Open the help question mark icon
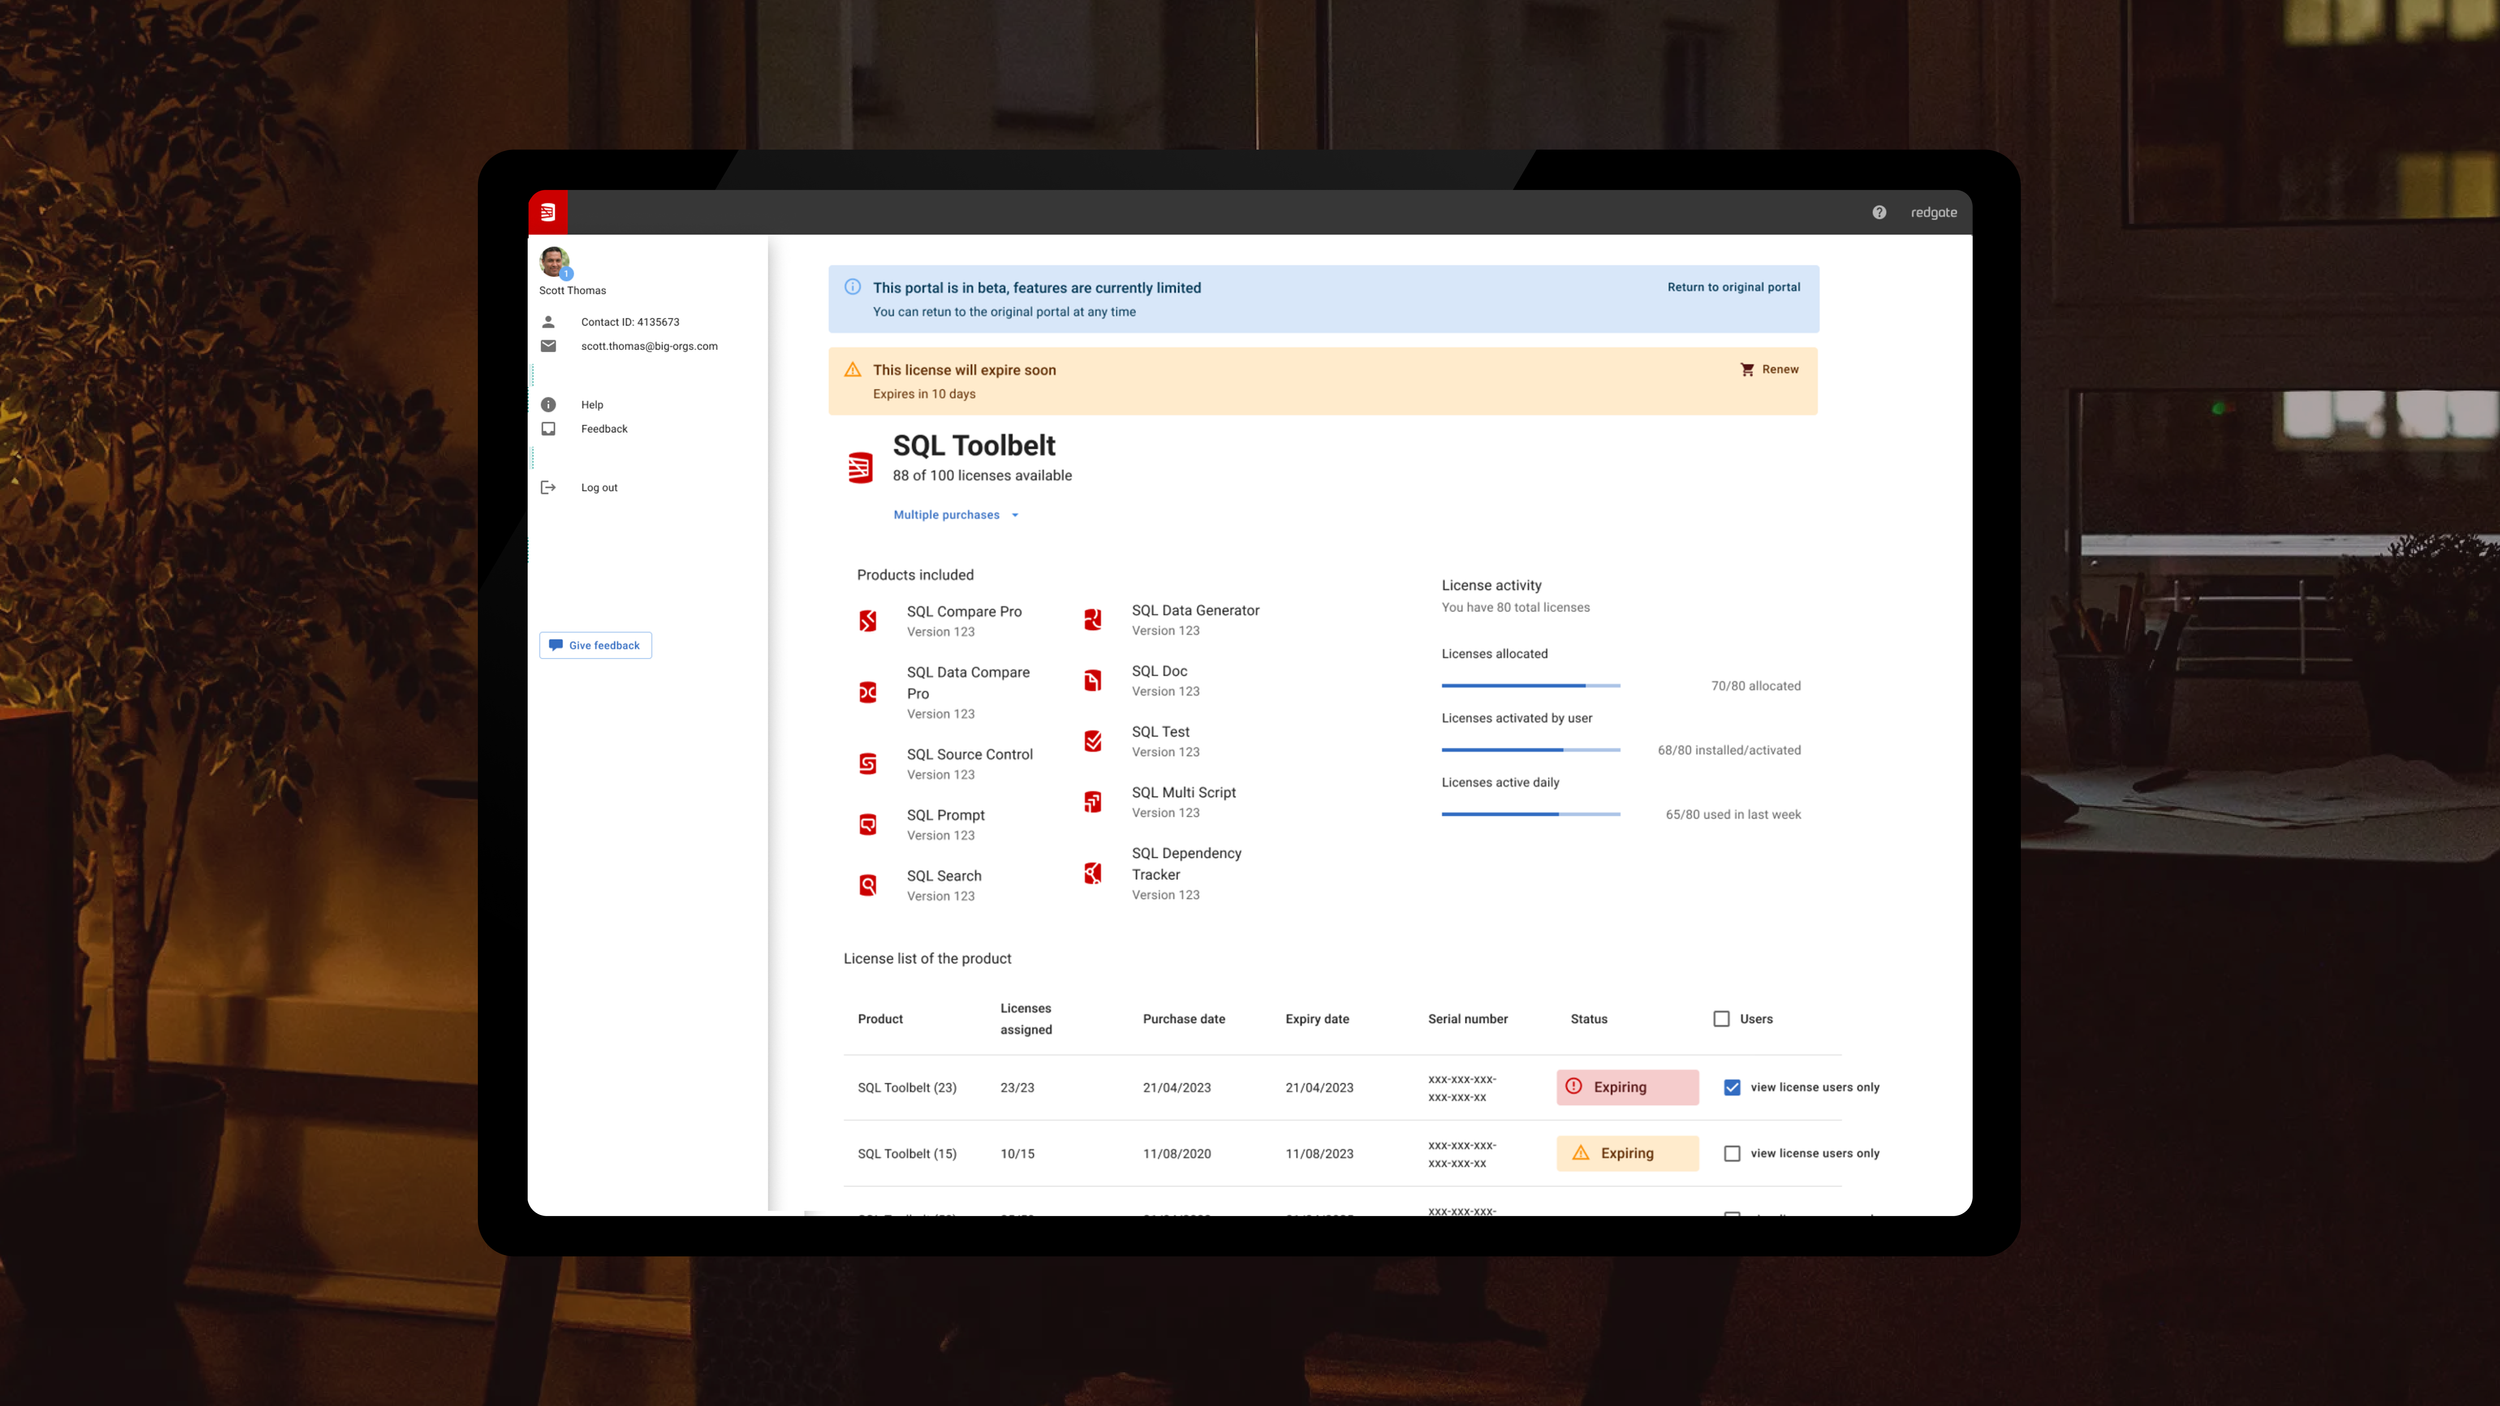The image size is (2500, 1406). [x=1879, y=212]
